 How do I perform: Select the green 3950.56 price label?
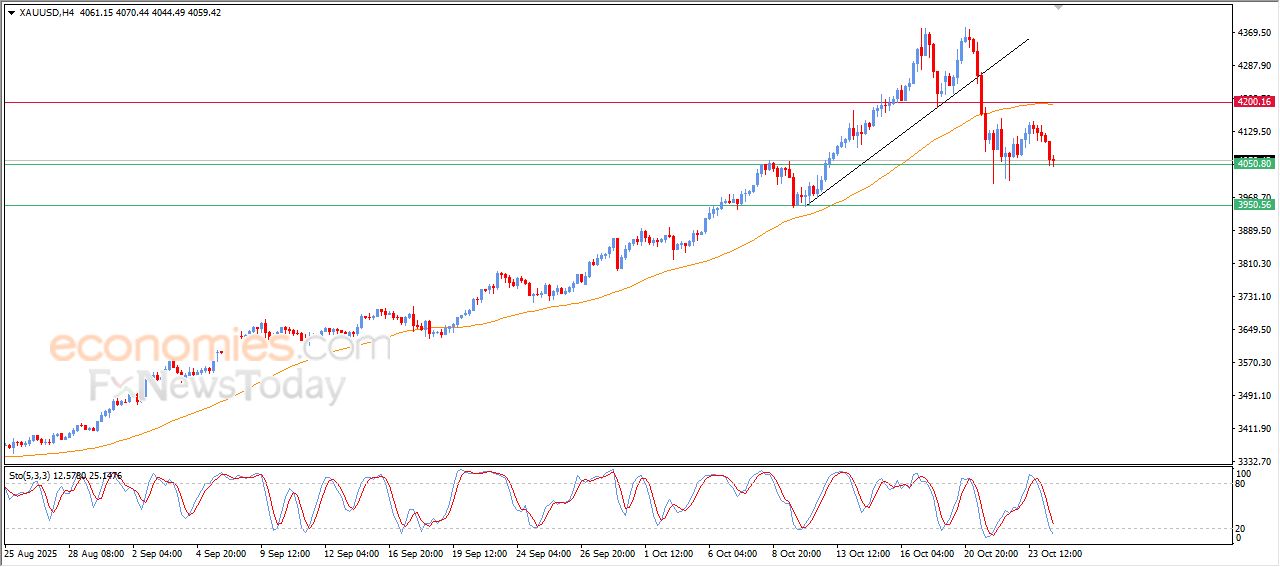[1253, 205]
